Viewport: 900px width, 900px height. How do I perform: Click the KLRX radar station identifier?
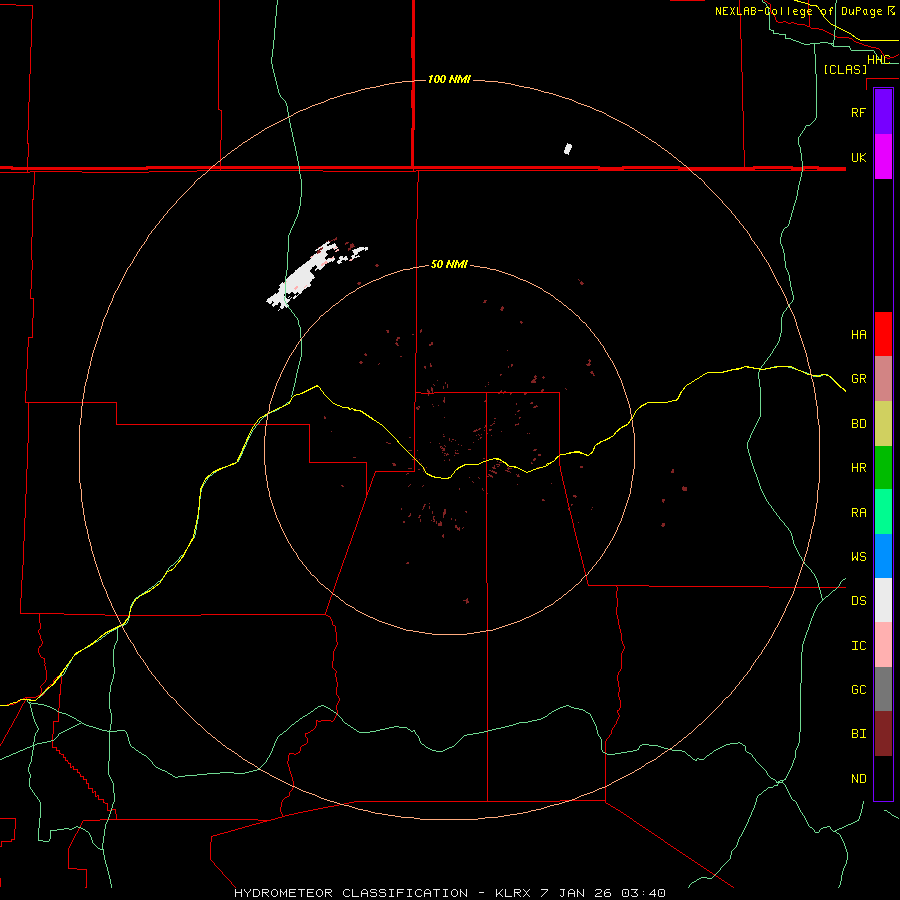(x=513, y=893)
